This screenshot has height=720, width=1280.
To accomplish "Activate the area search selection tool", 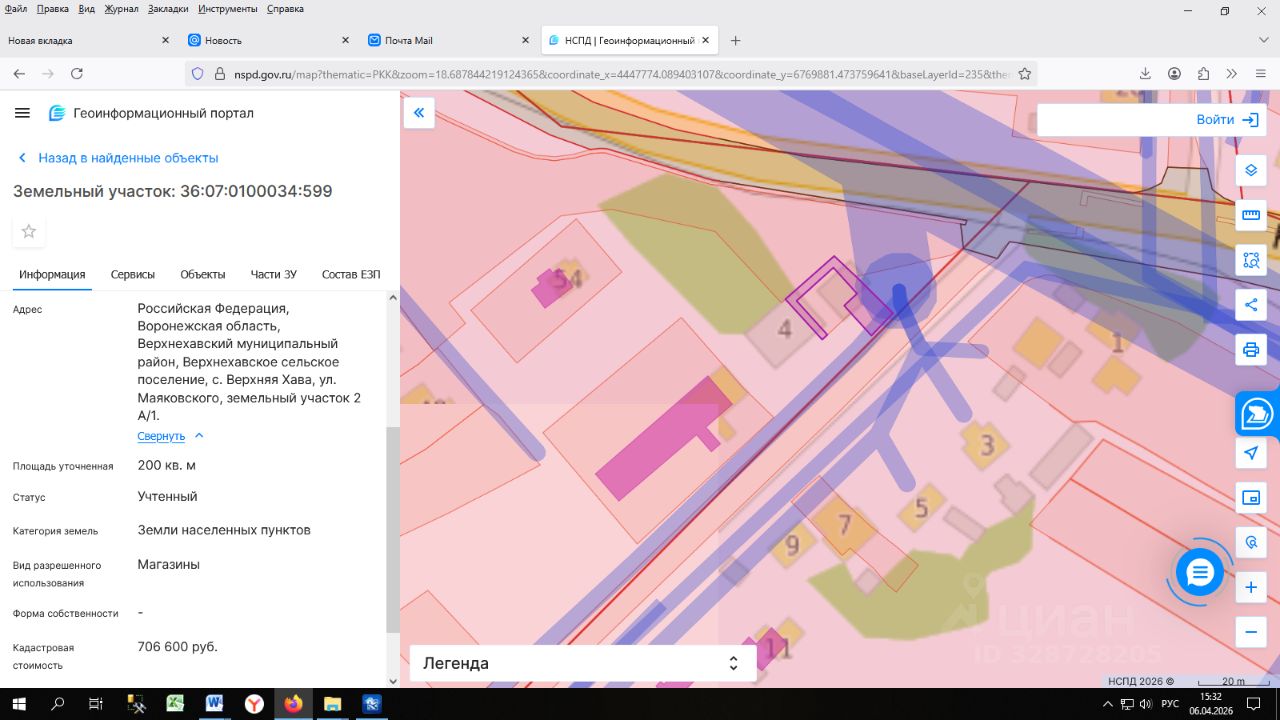I will click(x=1250, y=261).
